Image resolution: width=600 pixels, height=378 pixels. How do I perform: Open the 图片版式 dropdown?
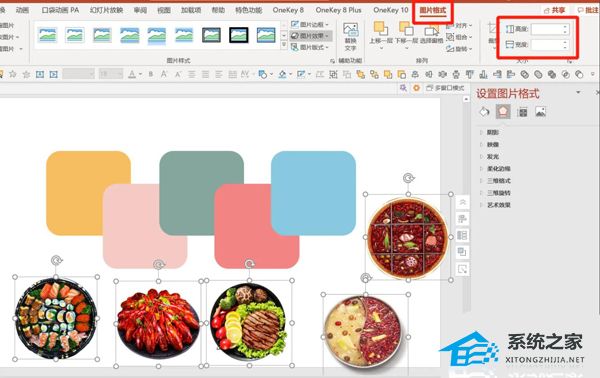click(x=310, y=47)
